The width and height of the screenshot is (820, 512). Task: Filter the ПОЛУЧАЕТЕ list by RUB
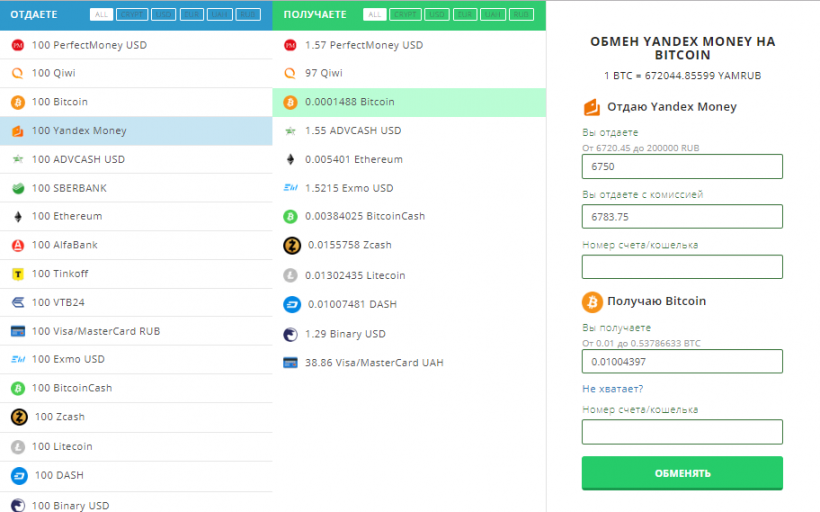520,15
